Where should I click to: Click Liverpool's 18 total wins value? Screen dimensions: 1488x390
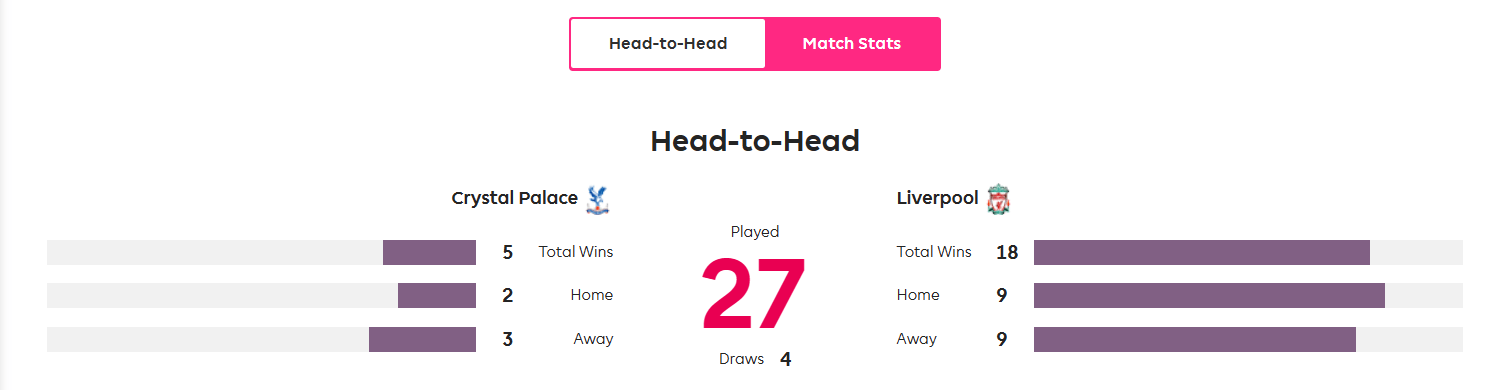click(1007, 253)
